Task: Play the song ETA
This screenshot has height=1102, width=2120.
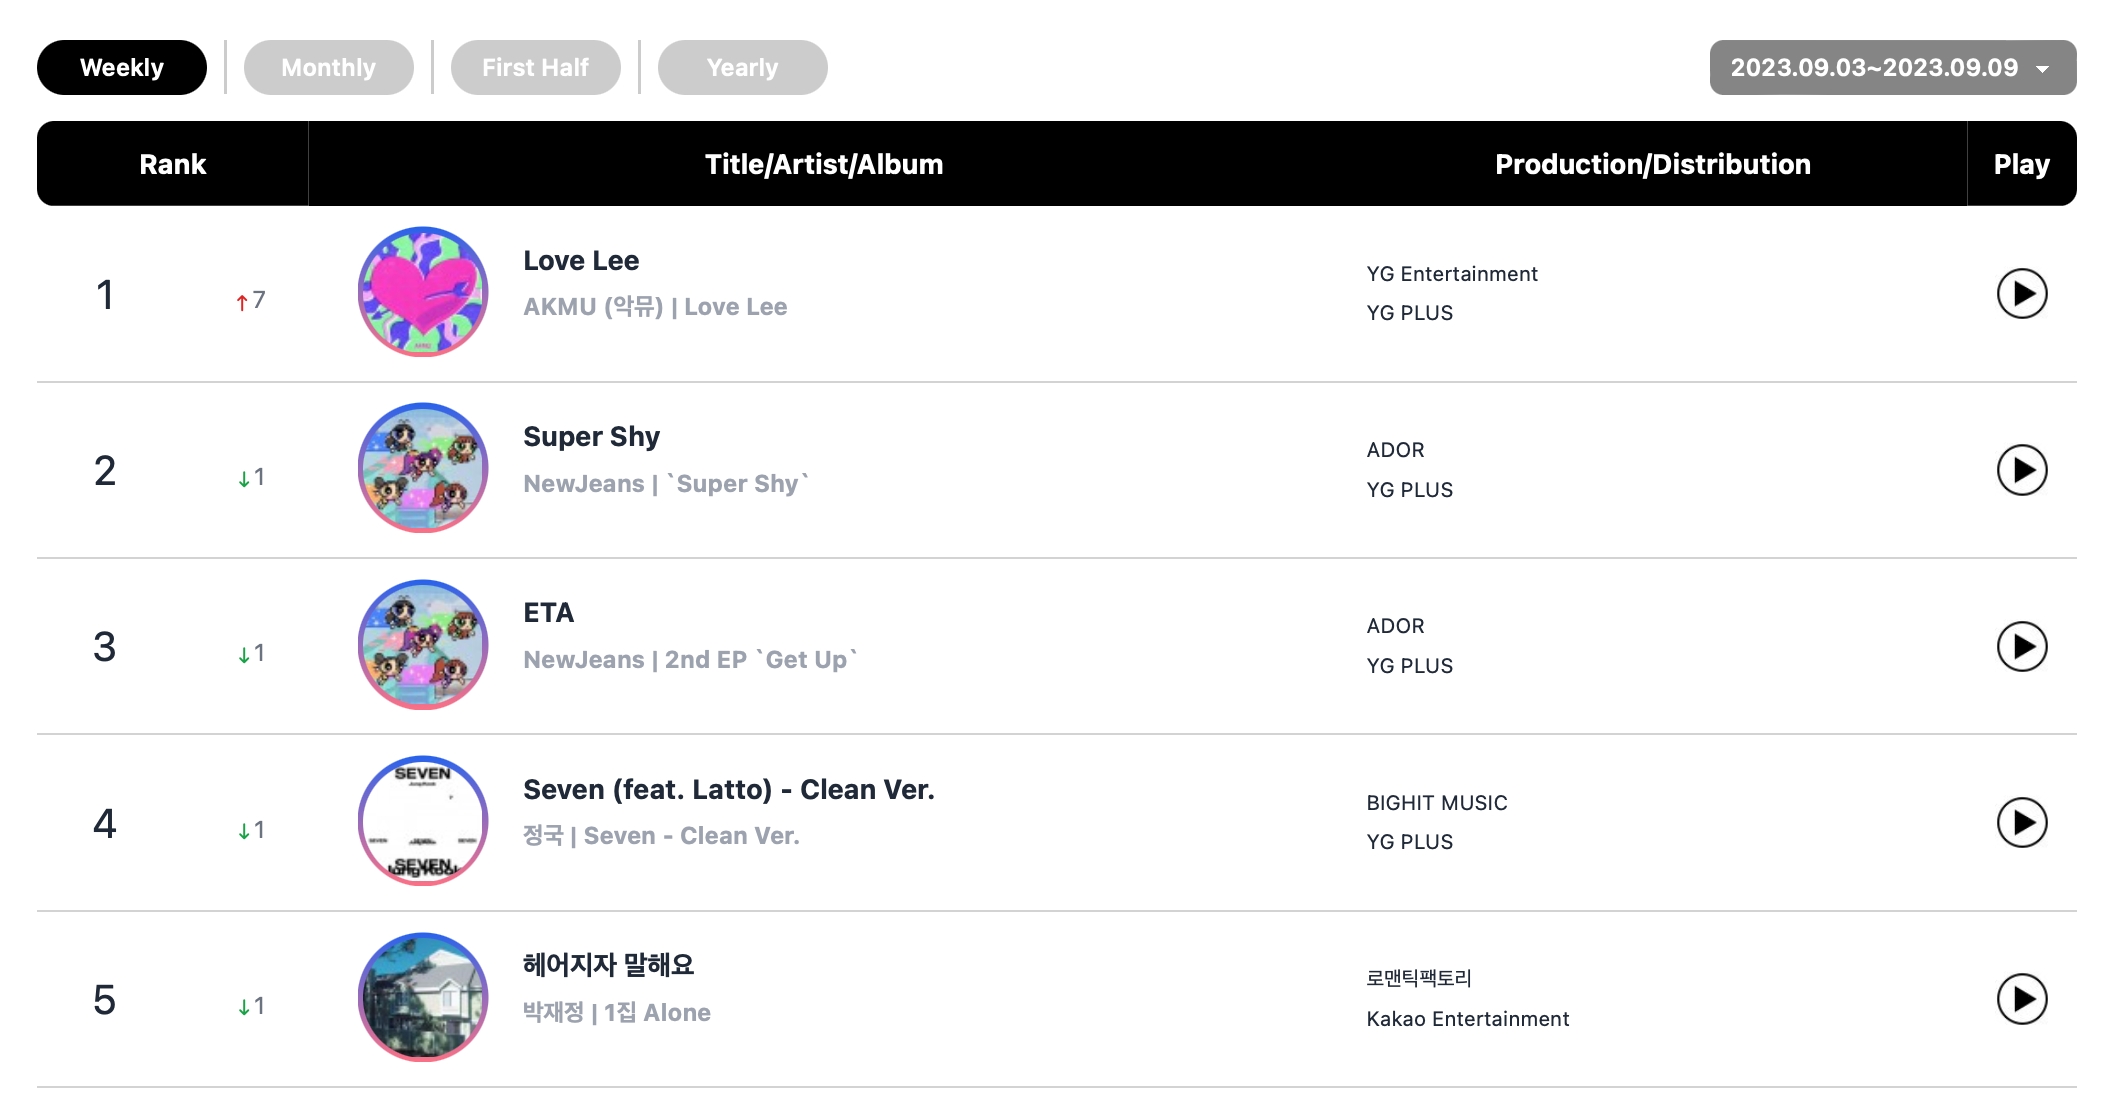Action: (2021, 647)
